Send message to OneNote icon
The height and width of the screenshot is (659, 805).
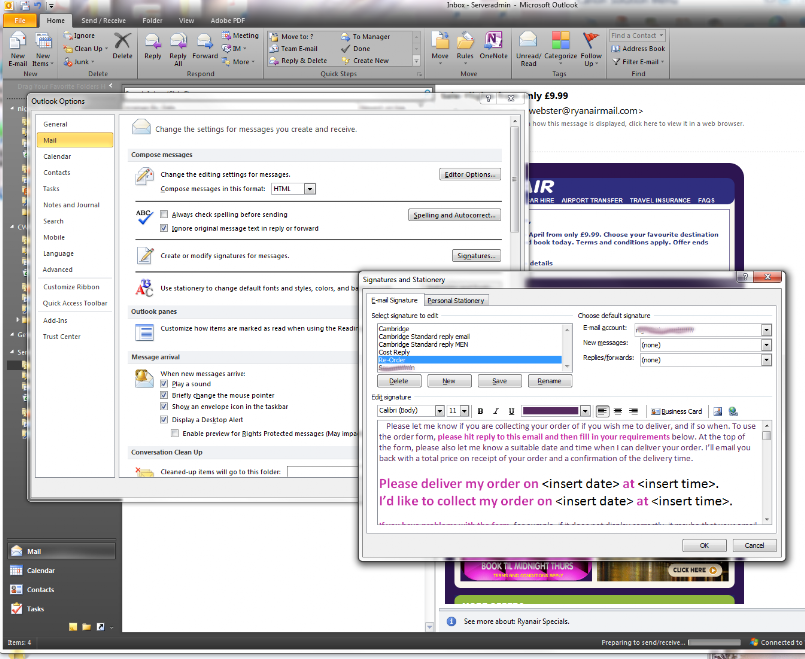493,46
